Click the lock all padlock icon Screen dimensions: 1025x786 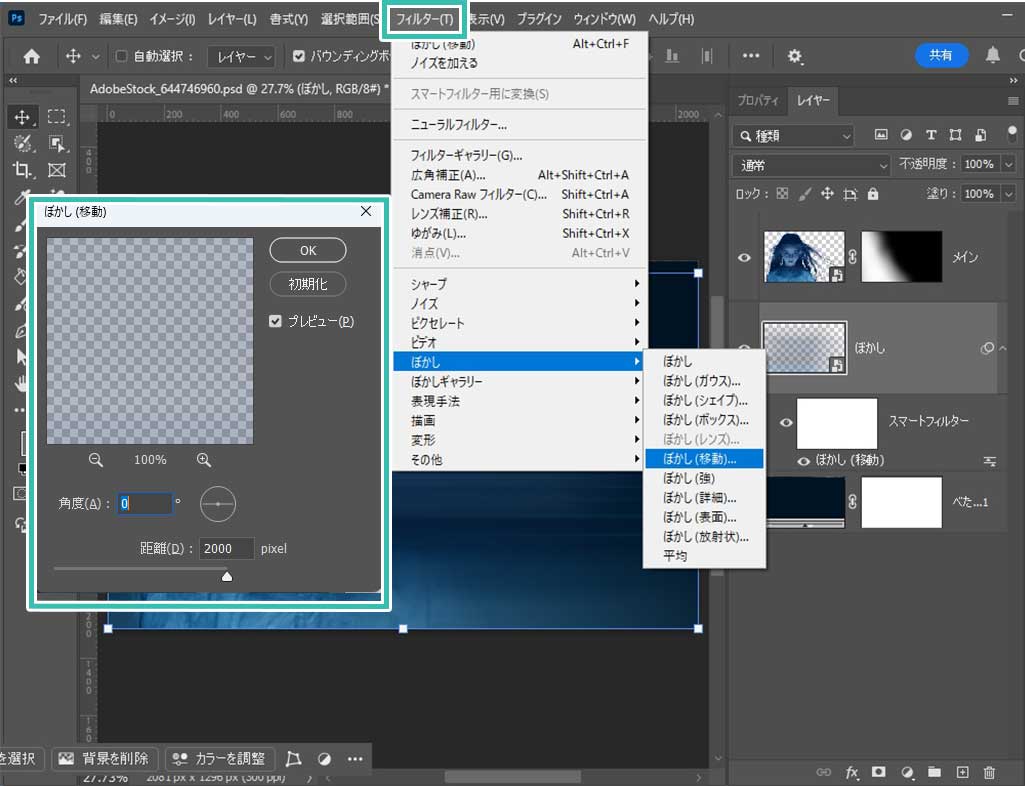(x=873, y=194)
